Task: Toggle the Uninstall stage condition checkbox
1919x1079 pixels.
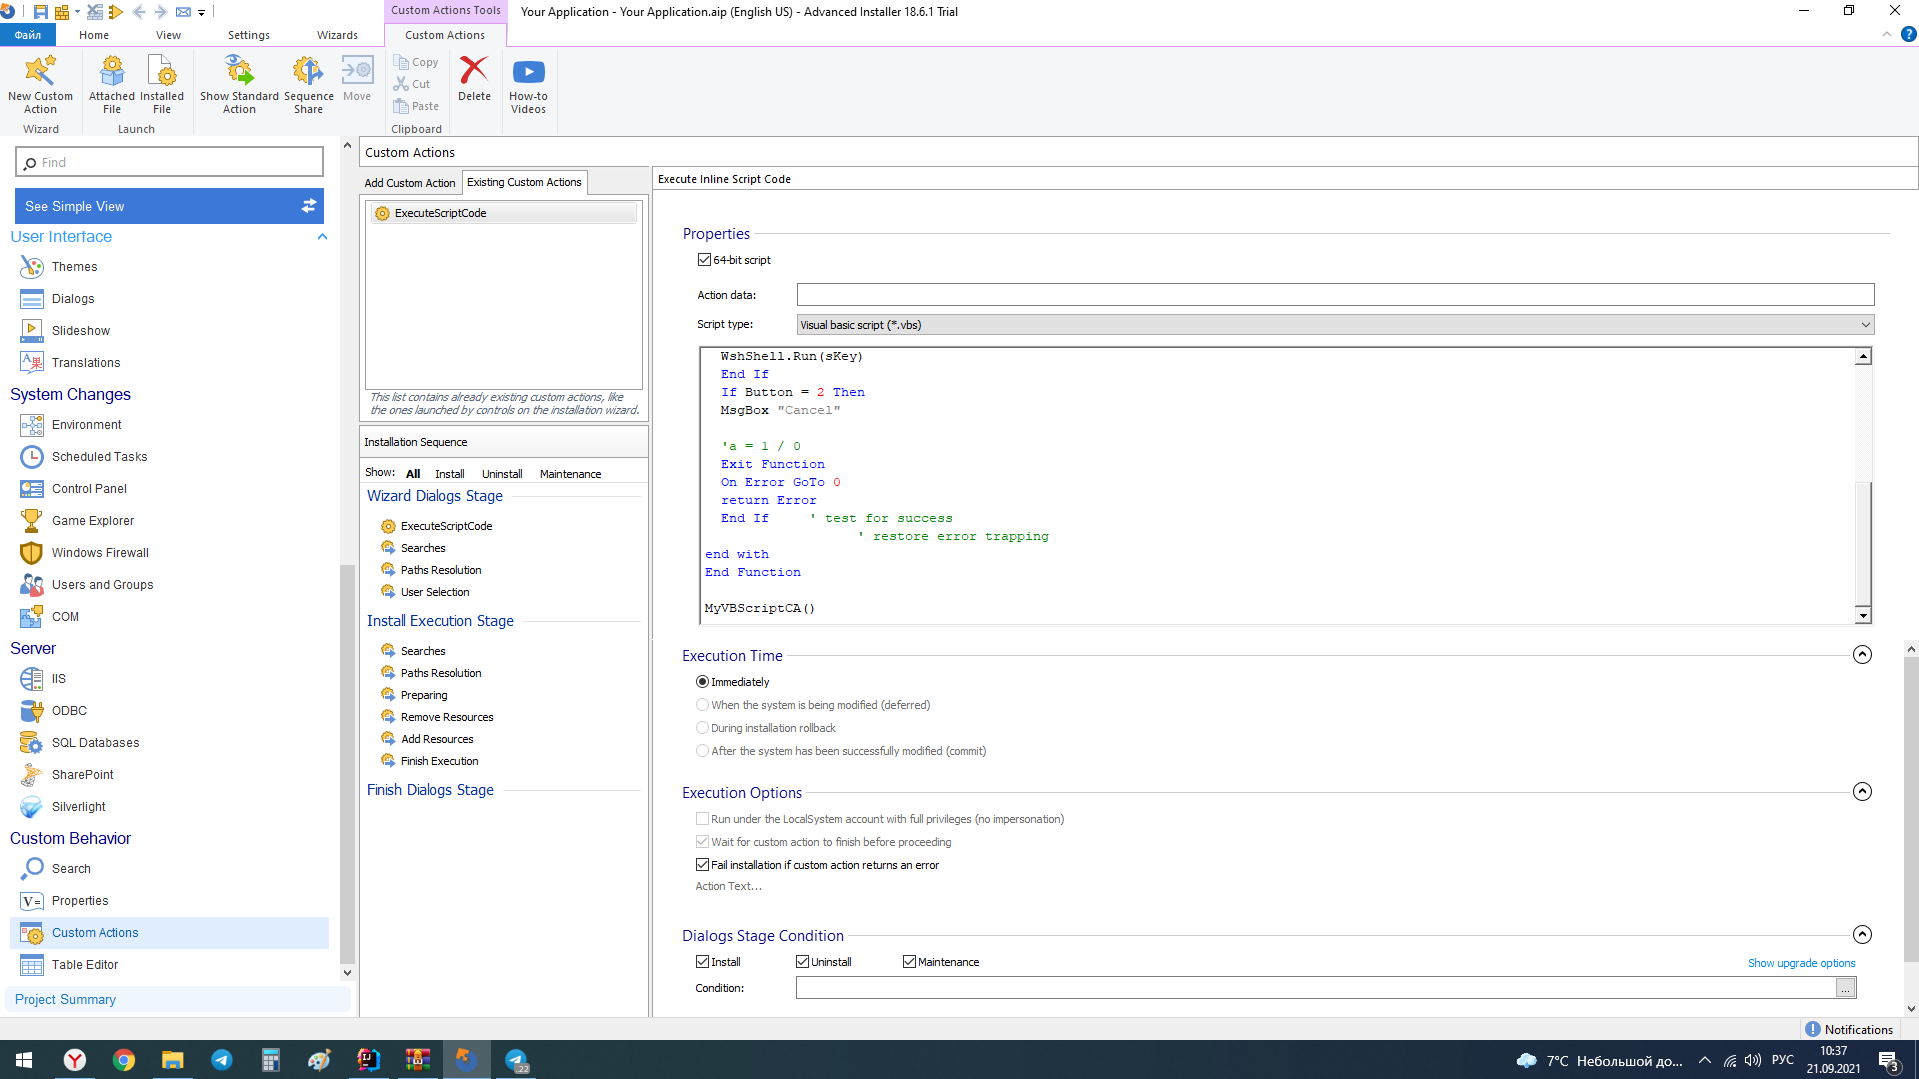Action: (802, 962)
